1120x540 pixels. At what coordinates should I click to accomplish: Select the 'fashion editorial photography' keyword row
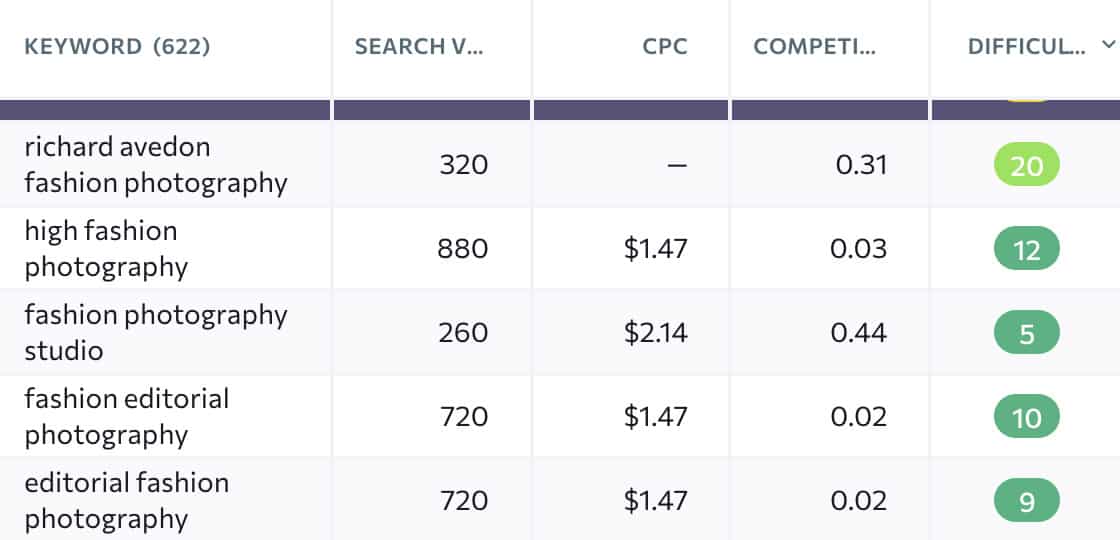pyautogui.click(x=126, y=417)
